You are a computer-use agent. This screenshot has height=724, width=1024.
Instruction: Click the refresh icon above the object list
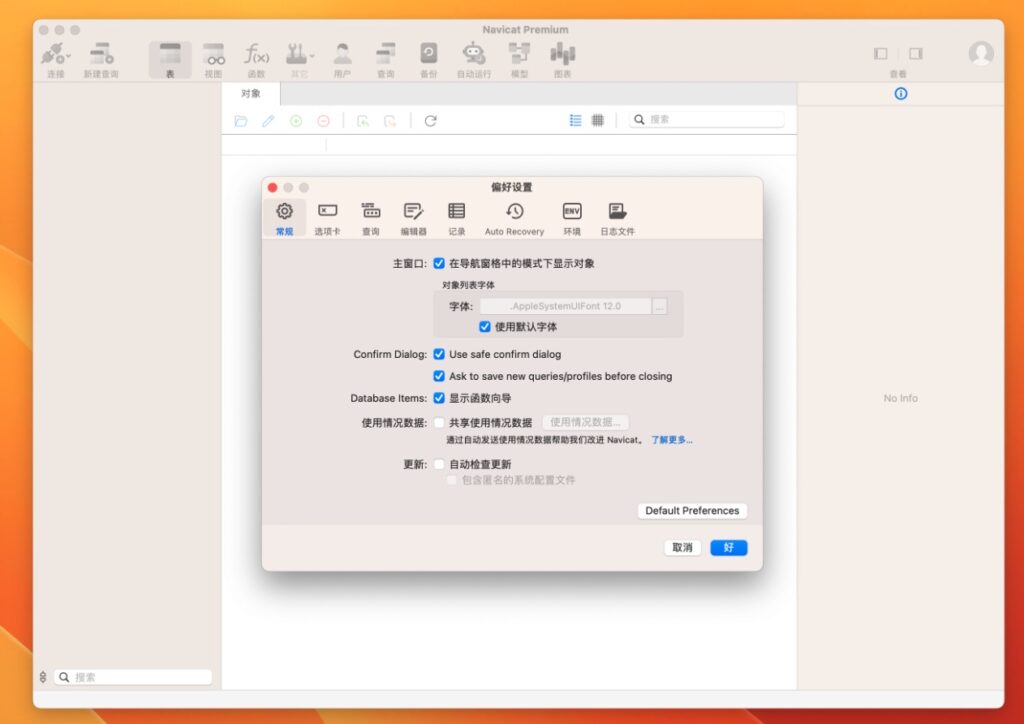pos(431,120)
